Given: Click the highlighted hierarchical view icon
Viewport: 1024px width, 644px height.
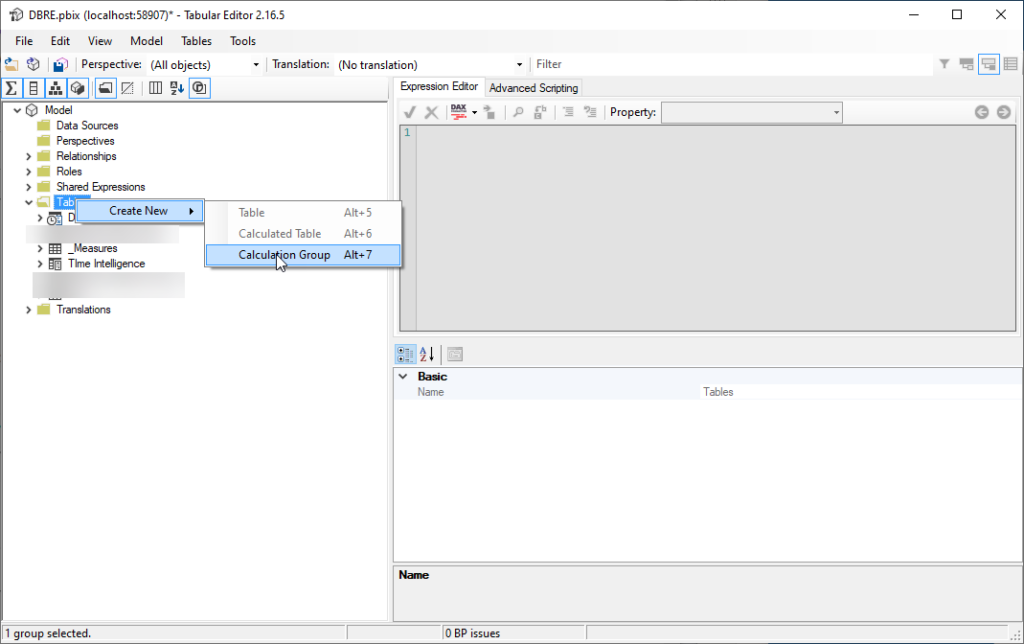Looking at the screenshot, I should [989, 64].
